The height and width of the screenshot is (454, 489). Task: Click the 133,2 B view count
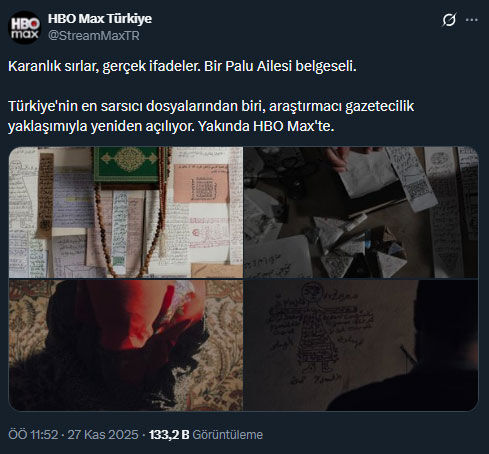point(169,435)
